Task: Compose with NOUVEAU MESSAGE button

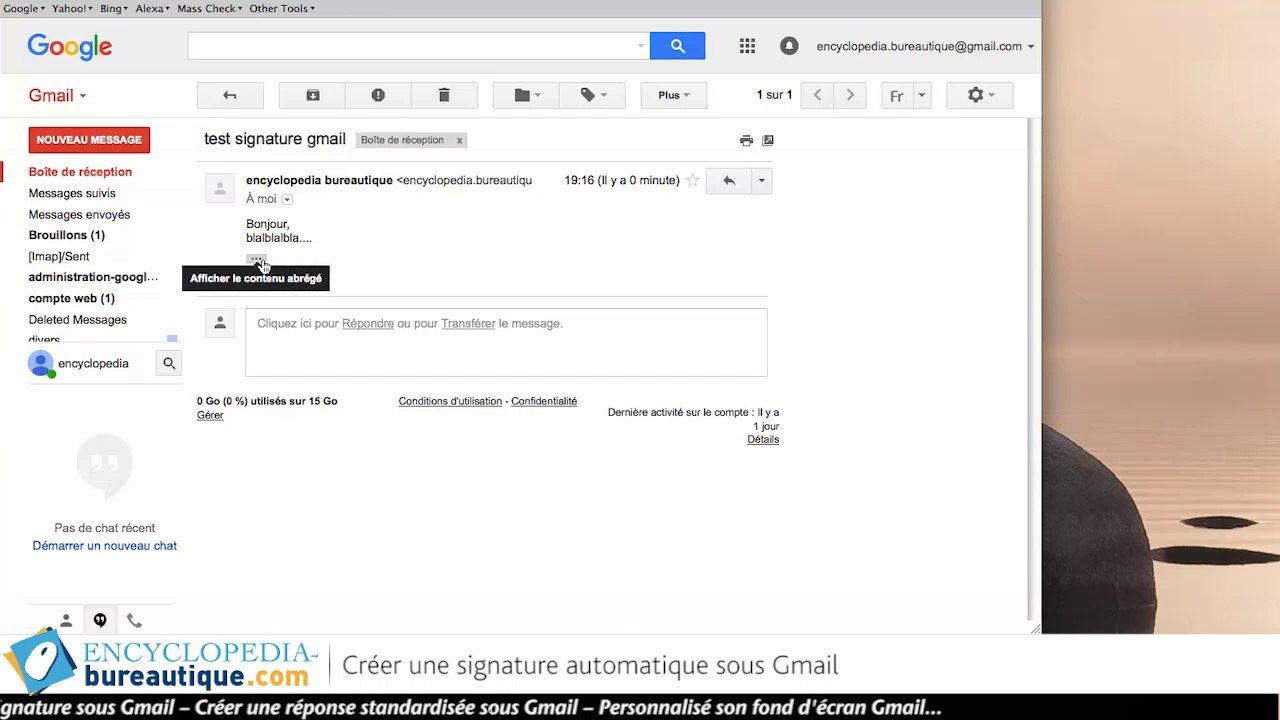Action: [89, 140]
